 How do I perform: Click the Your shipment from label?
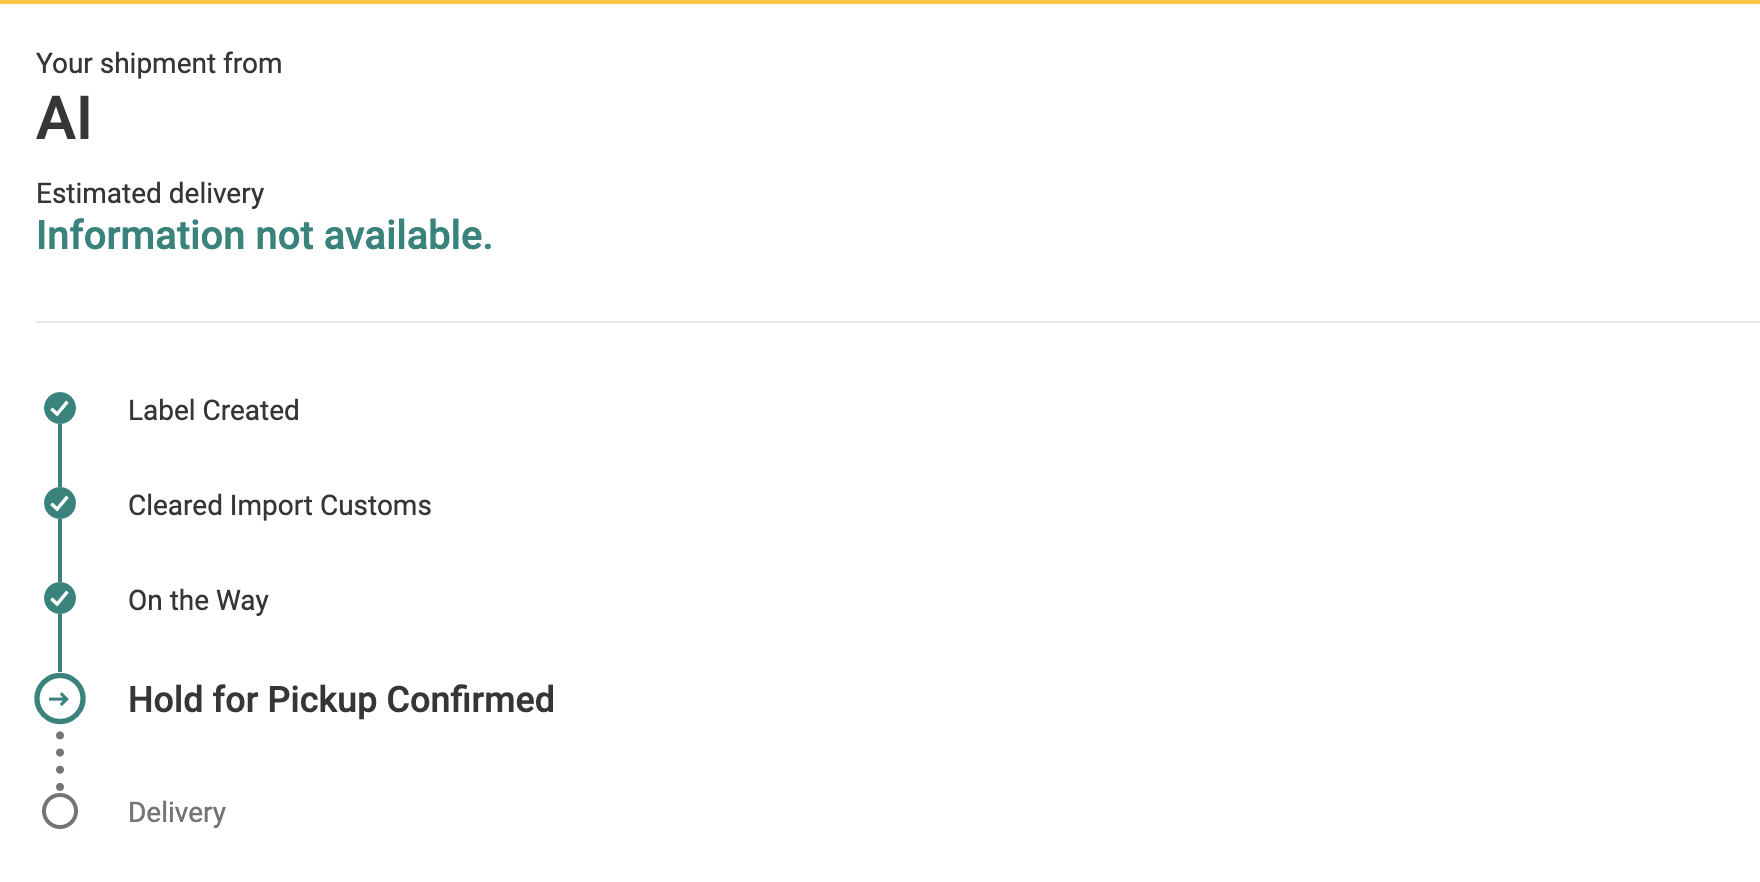click(159, 63)
